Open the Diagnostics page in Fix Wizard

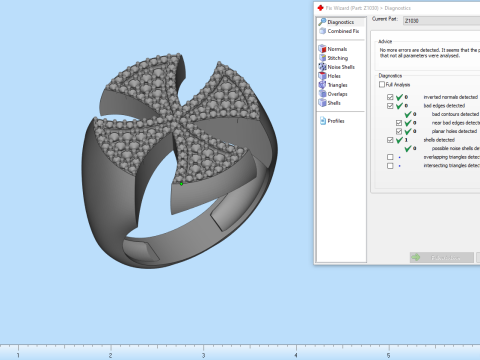(340, 22)
